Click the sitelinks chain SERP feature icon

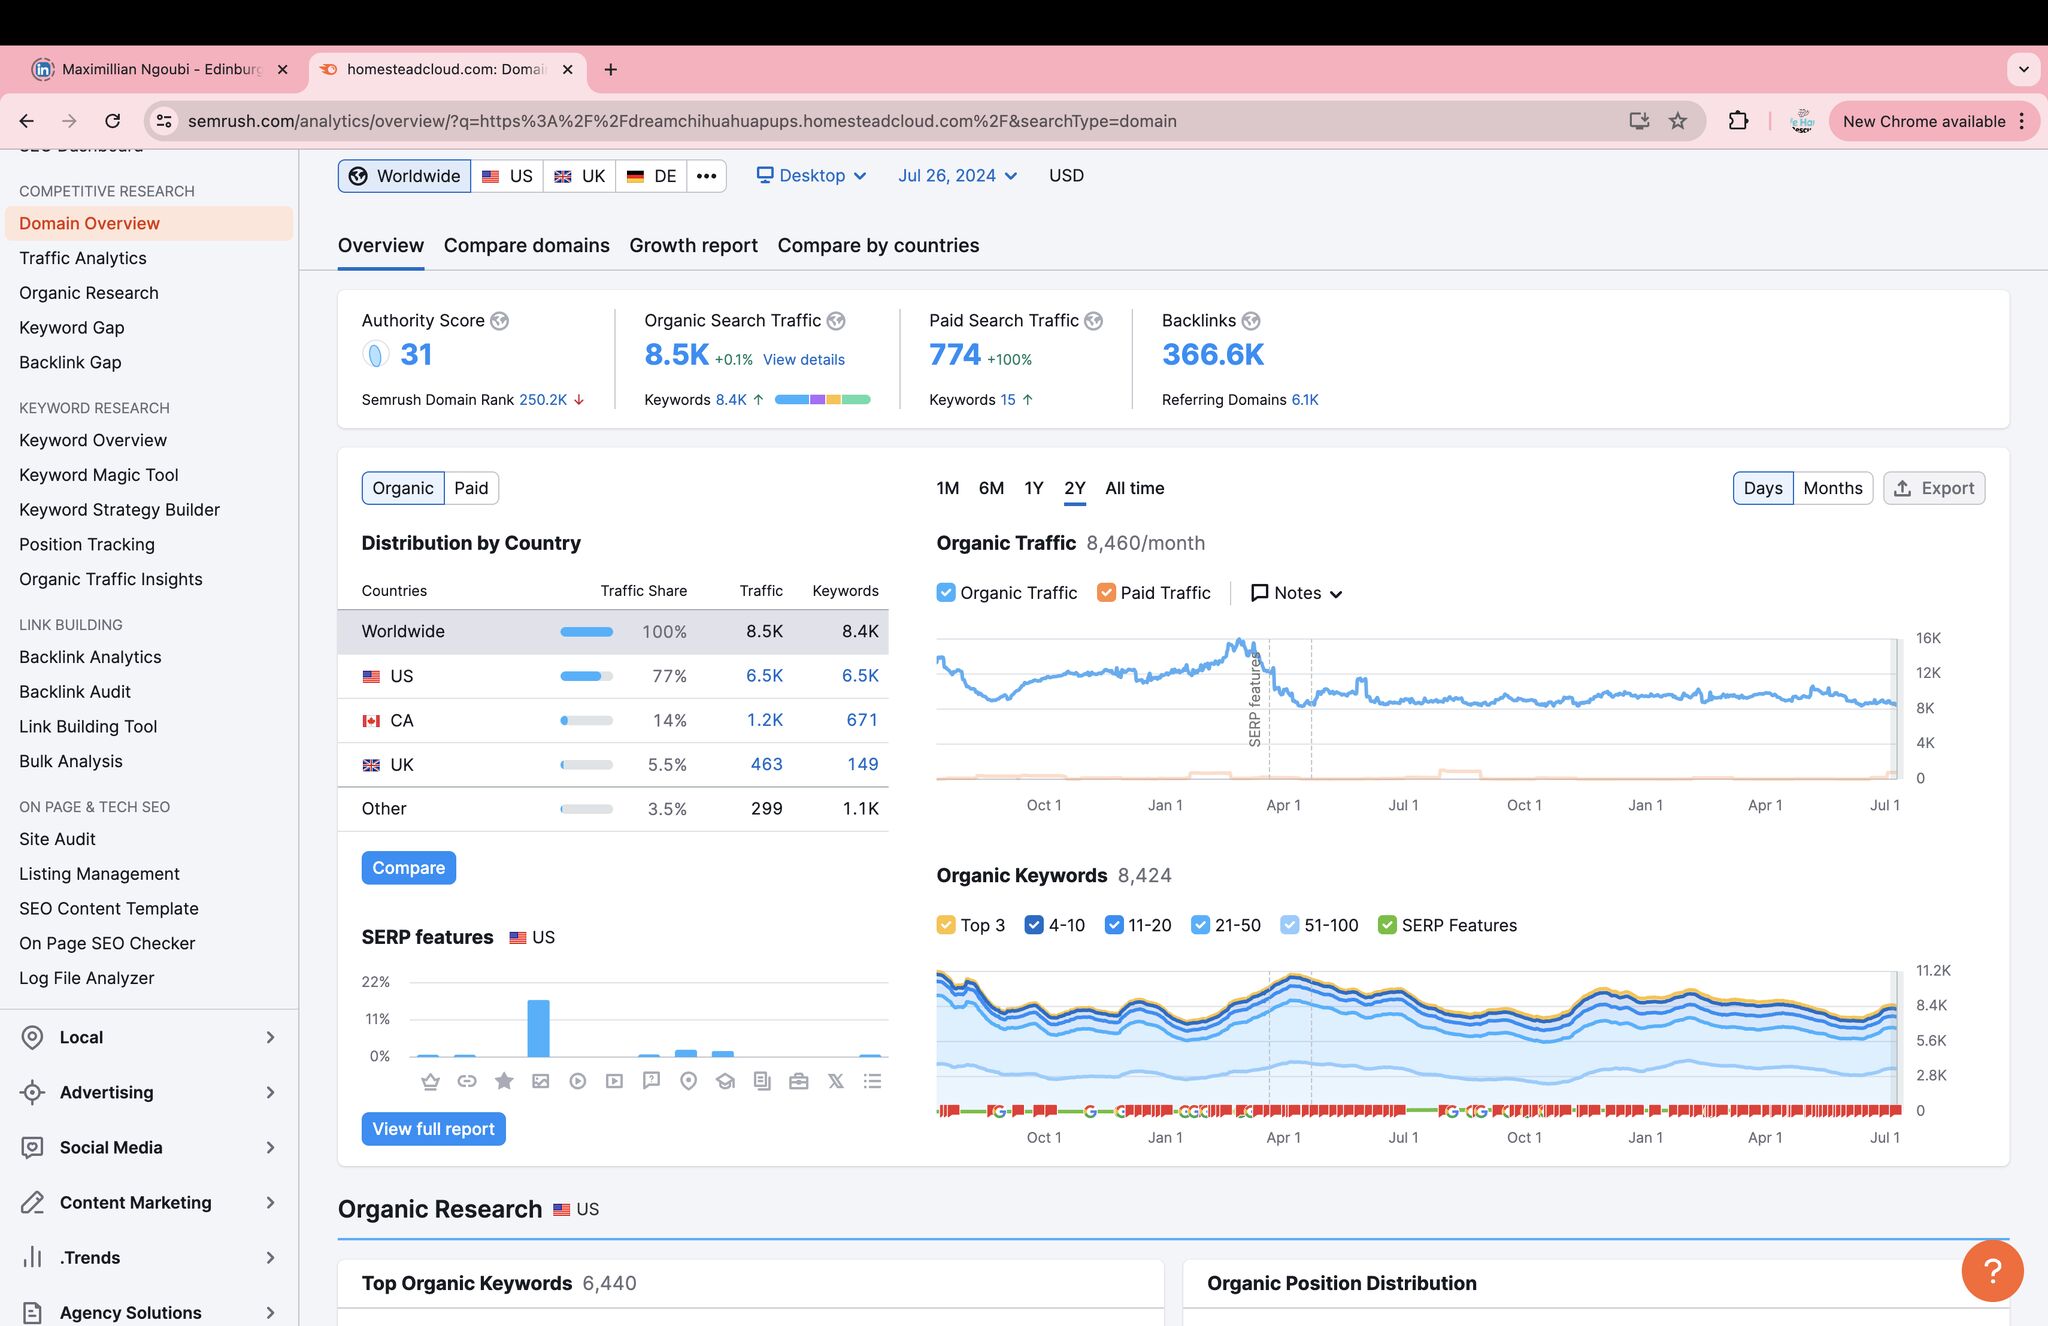[467, 1081]
